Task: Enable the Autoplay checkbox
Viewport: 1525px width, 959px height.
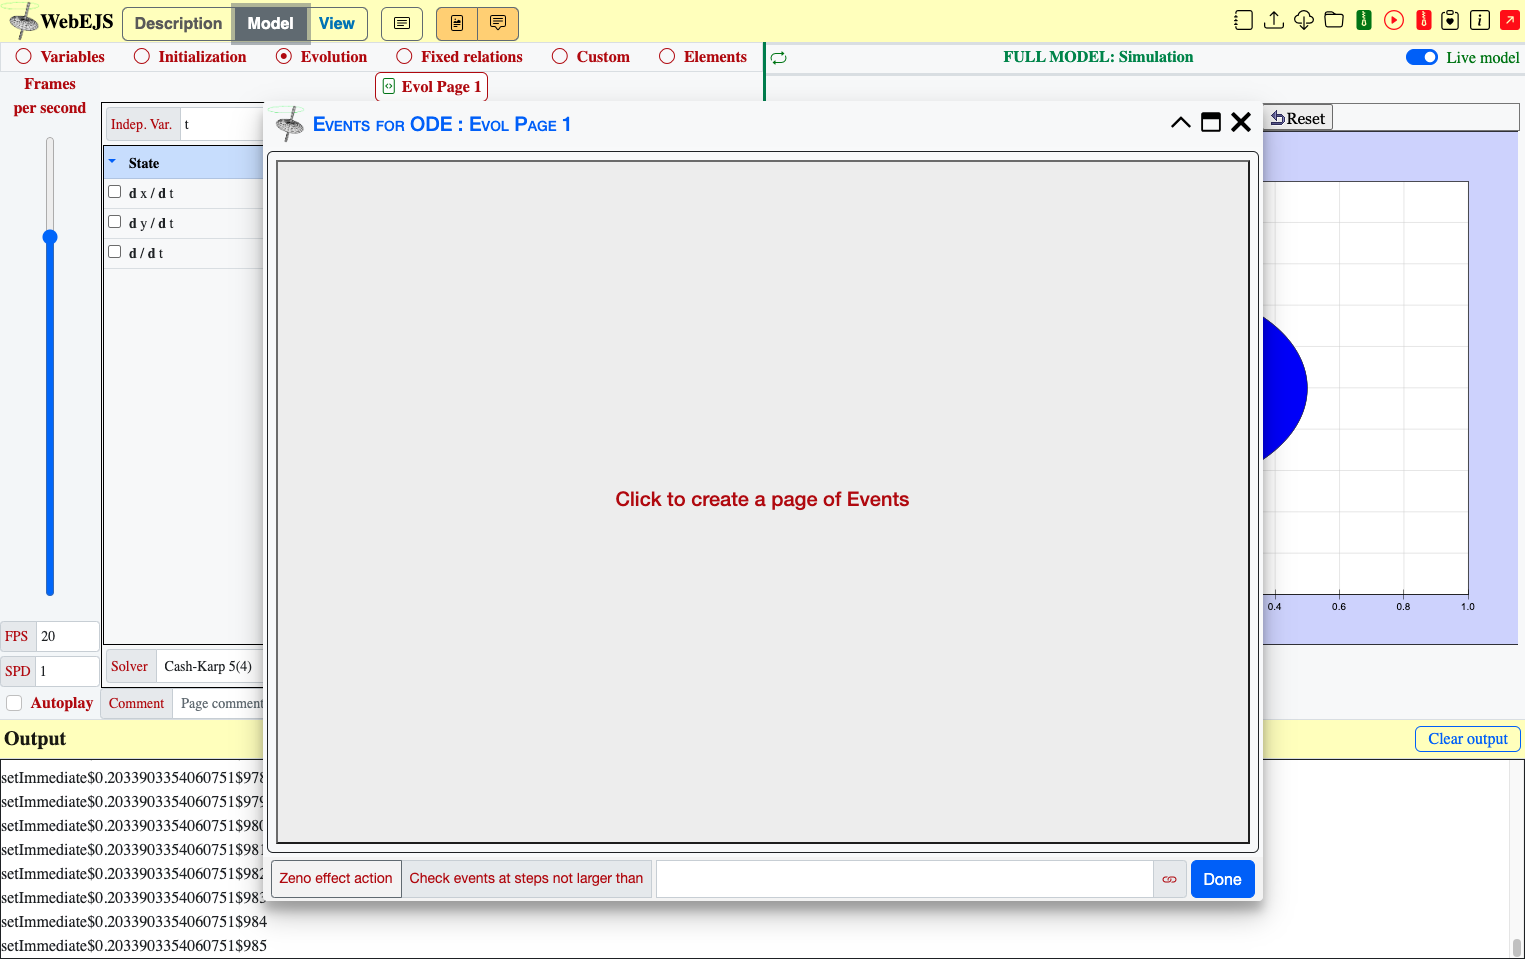Action: tap(14, 703)
